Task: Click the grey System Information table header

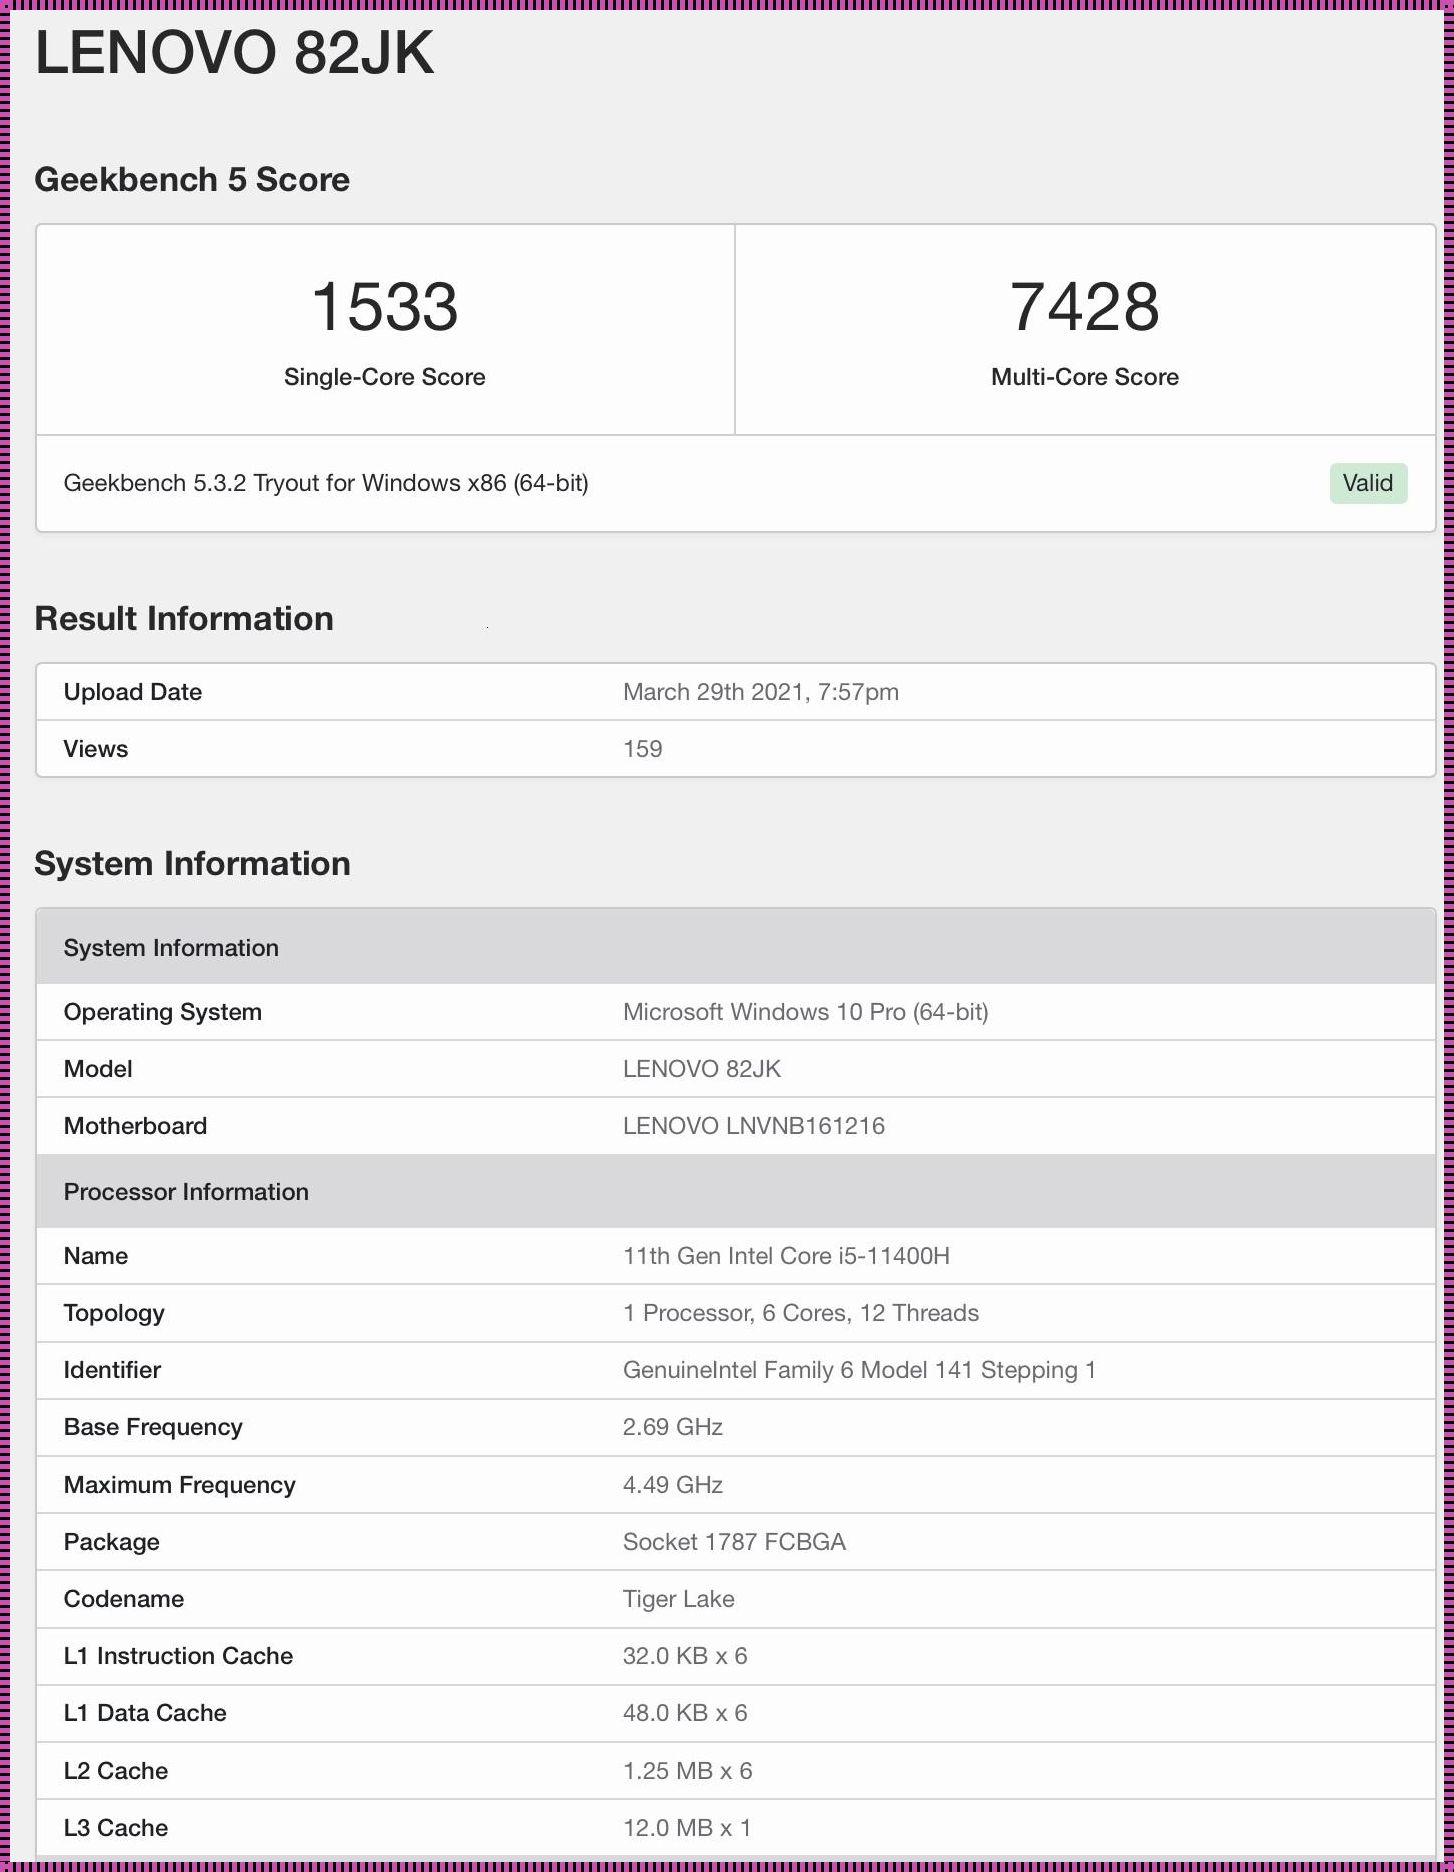Action: click(x=736, y=947)
